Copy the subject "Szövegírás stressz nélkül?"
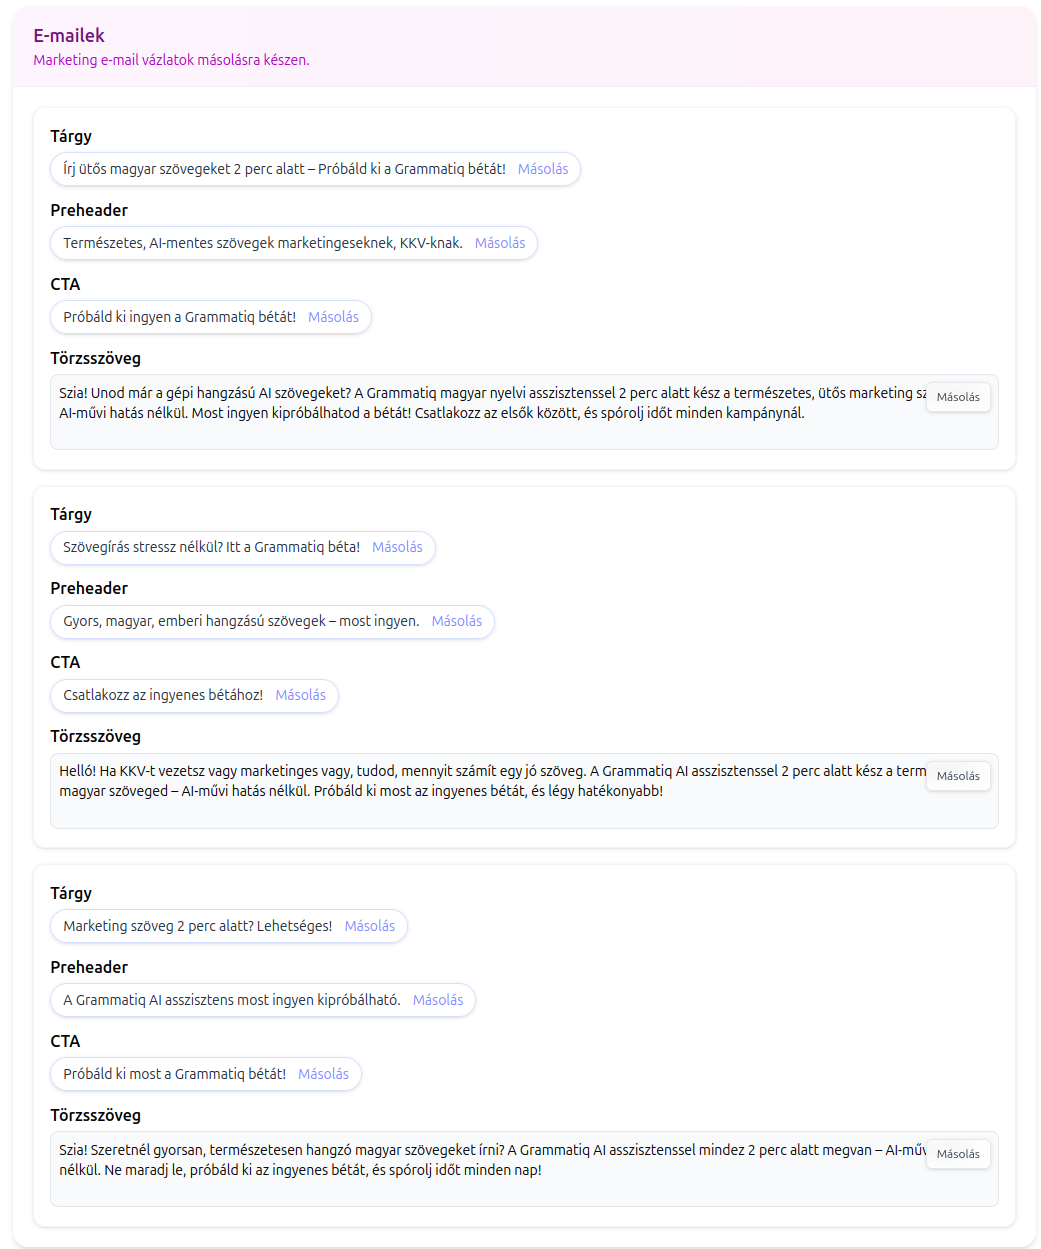Image resolution: width=1041 pixels, height=1249 pixels. tap(397, 547)
